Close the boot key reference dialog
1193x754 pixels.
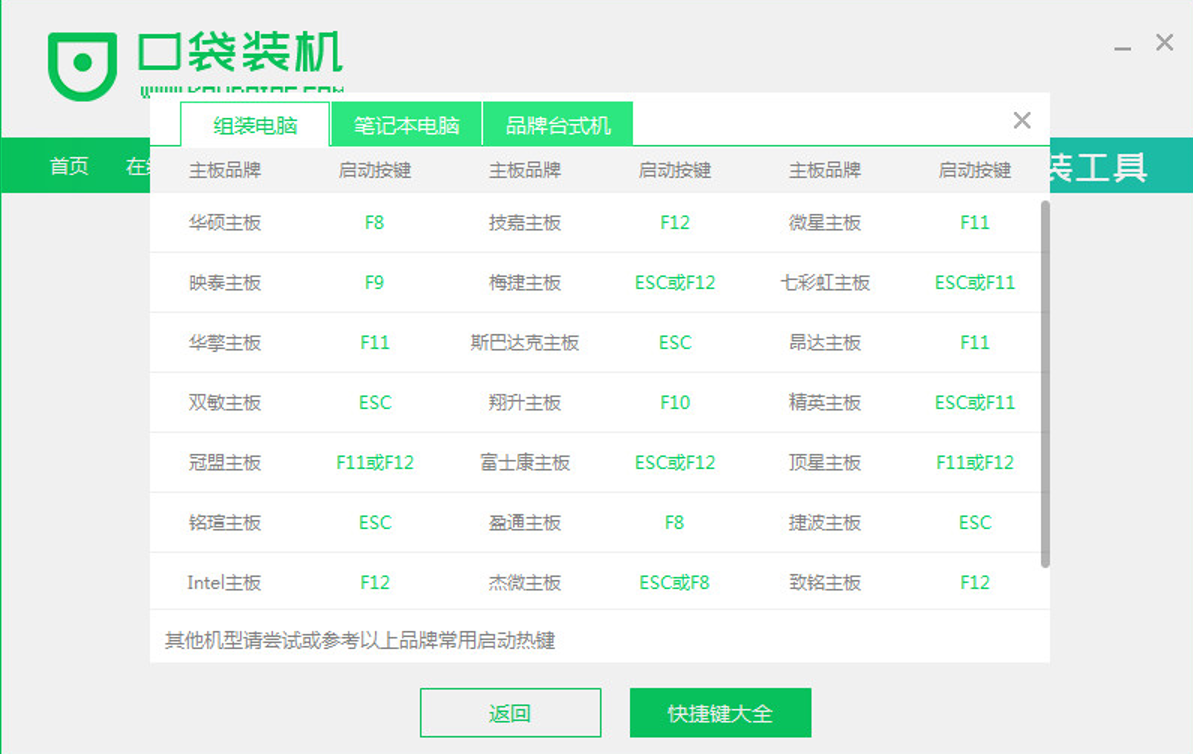[1021, 120]
